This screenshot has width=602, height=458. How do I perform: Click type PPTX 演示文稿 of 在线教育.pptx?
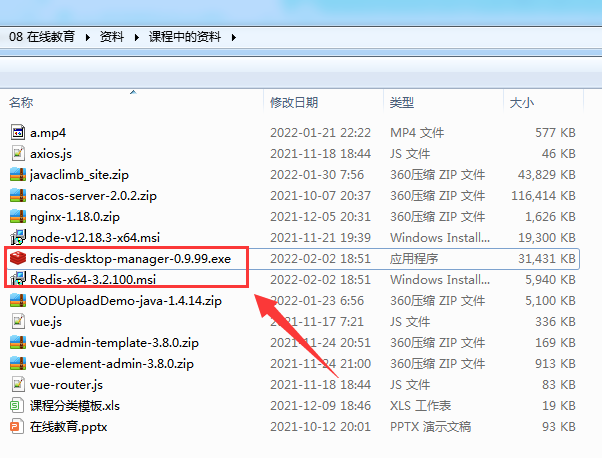pos(430,427)
